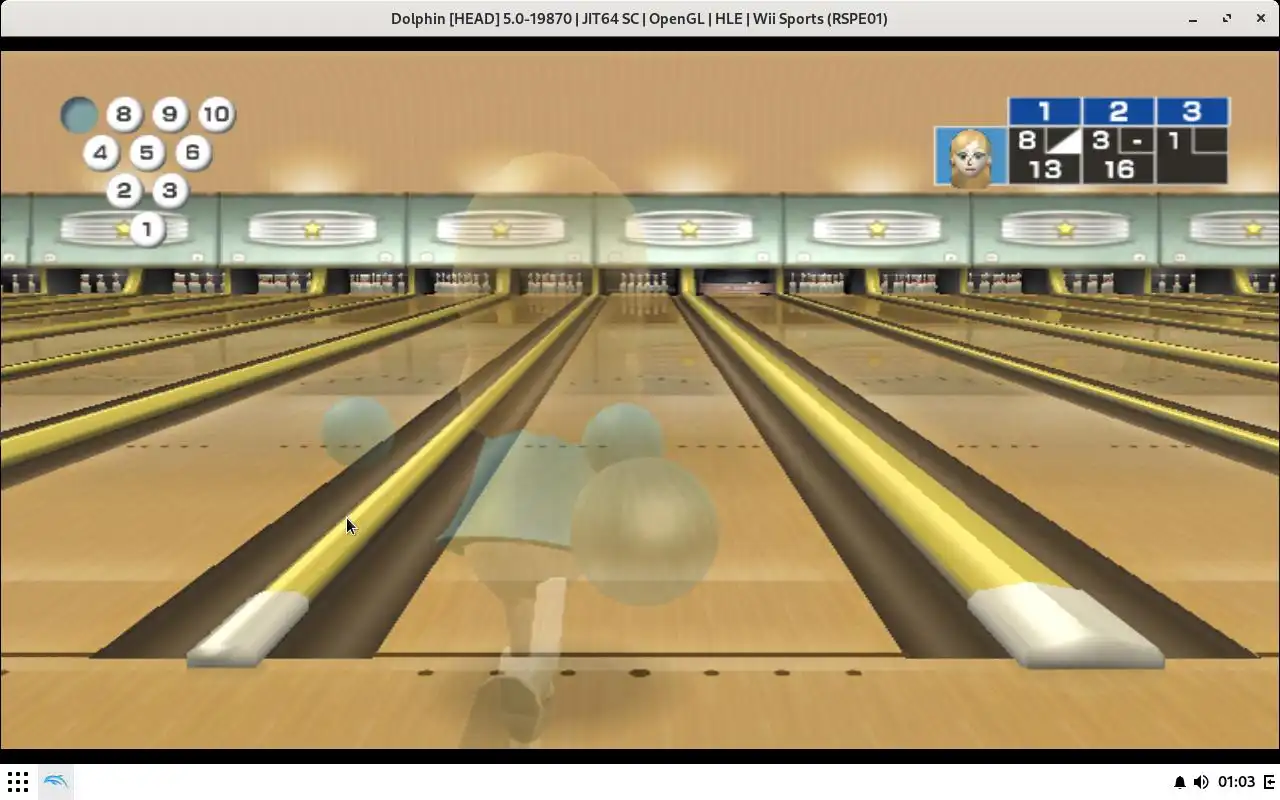Click frame 2 header on the scoreboard
Image resolution: width=1280 pixels, height=800 pixels.
[x=1118, y=111]
